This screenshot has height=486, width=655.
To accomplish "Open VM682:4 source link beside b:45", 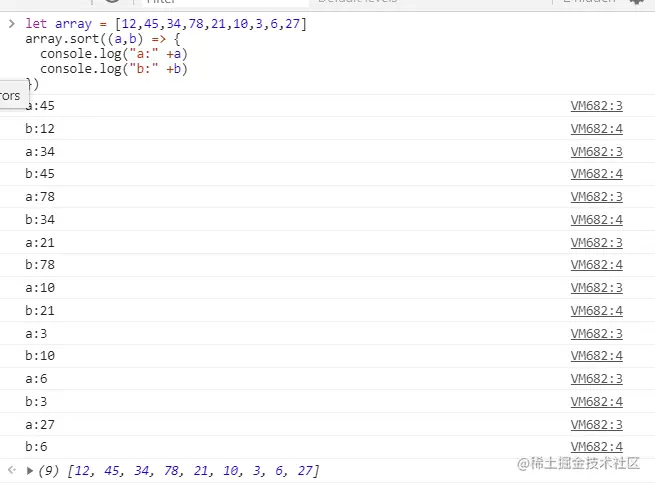I will click(x=597, y=173).
